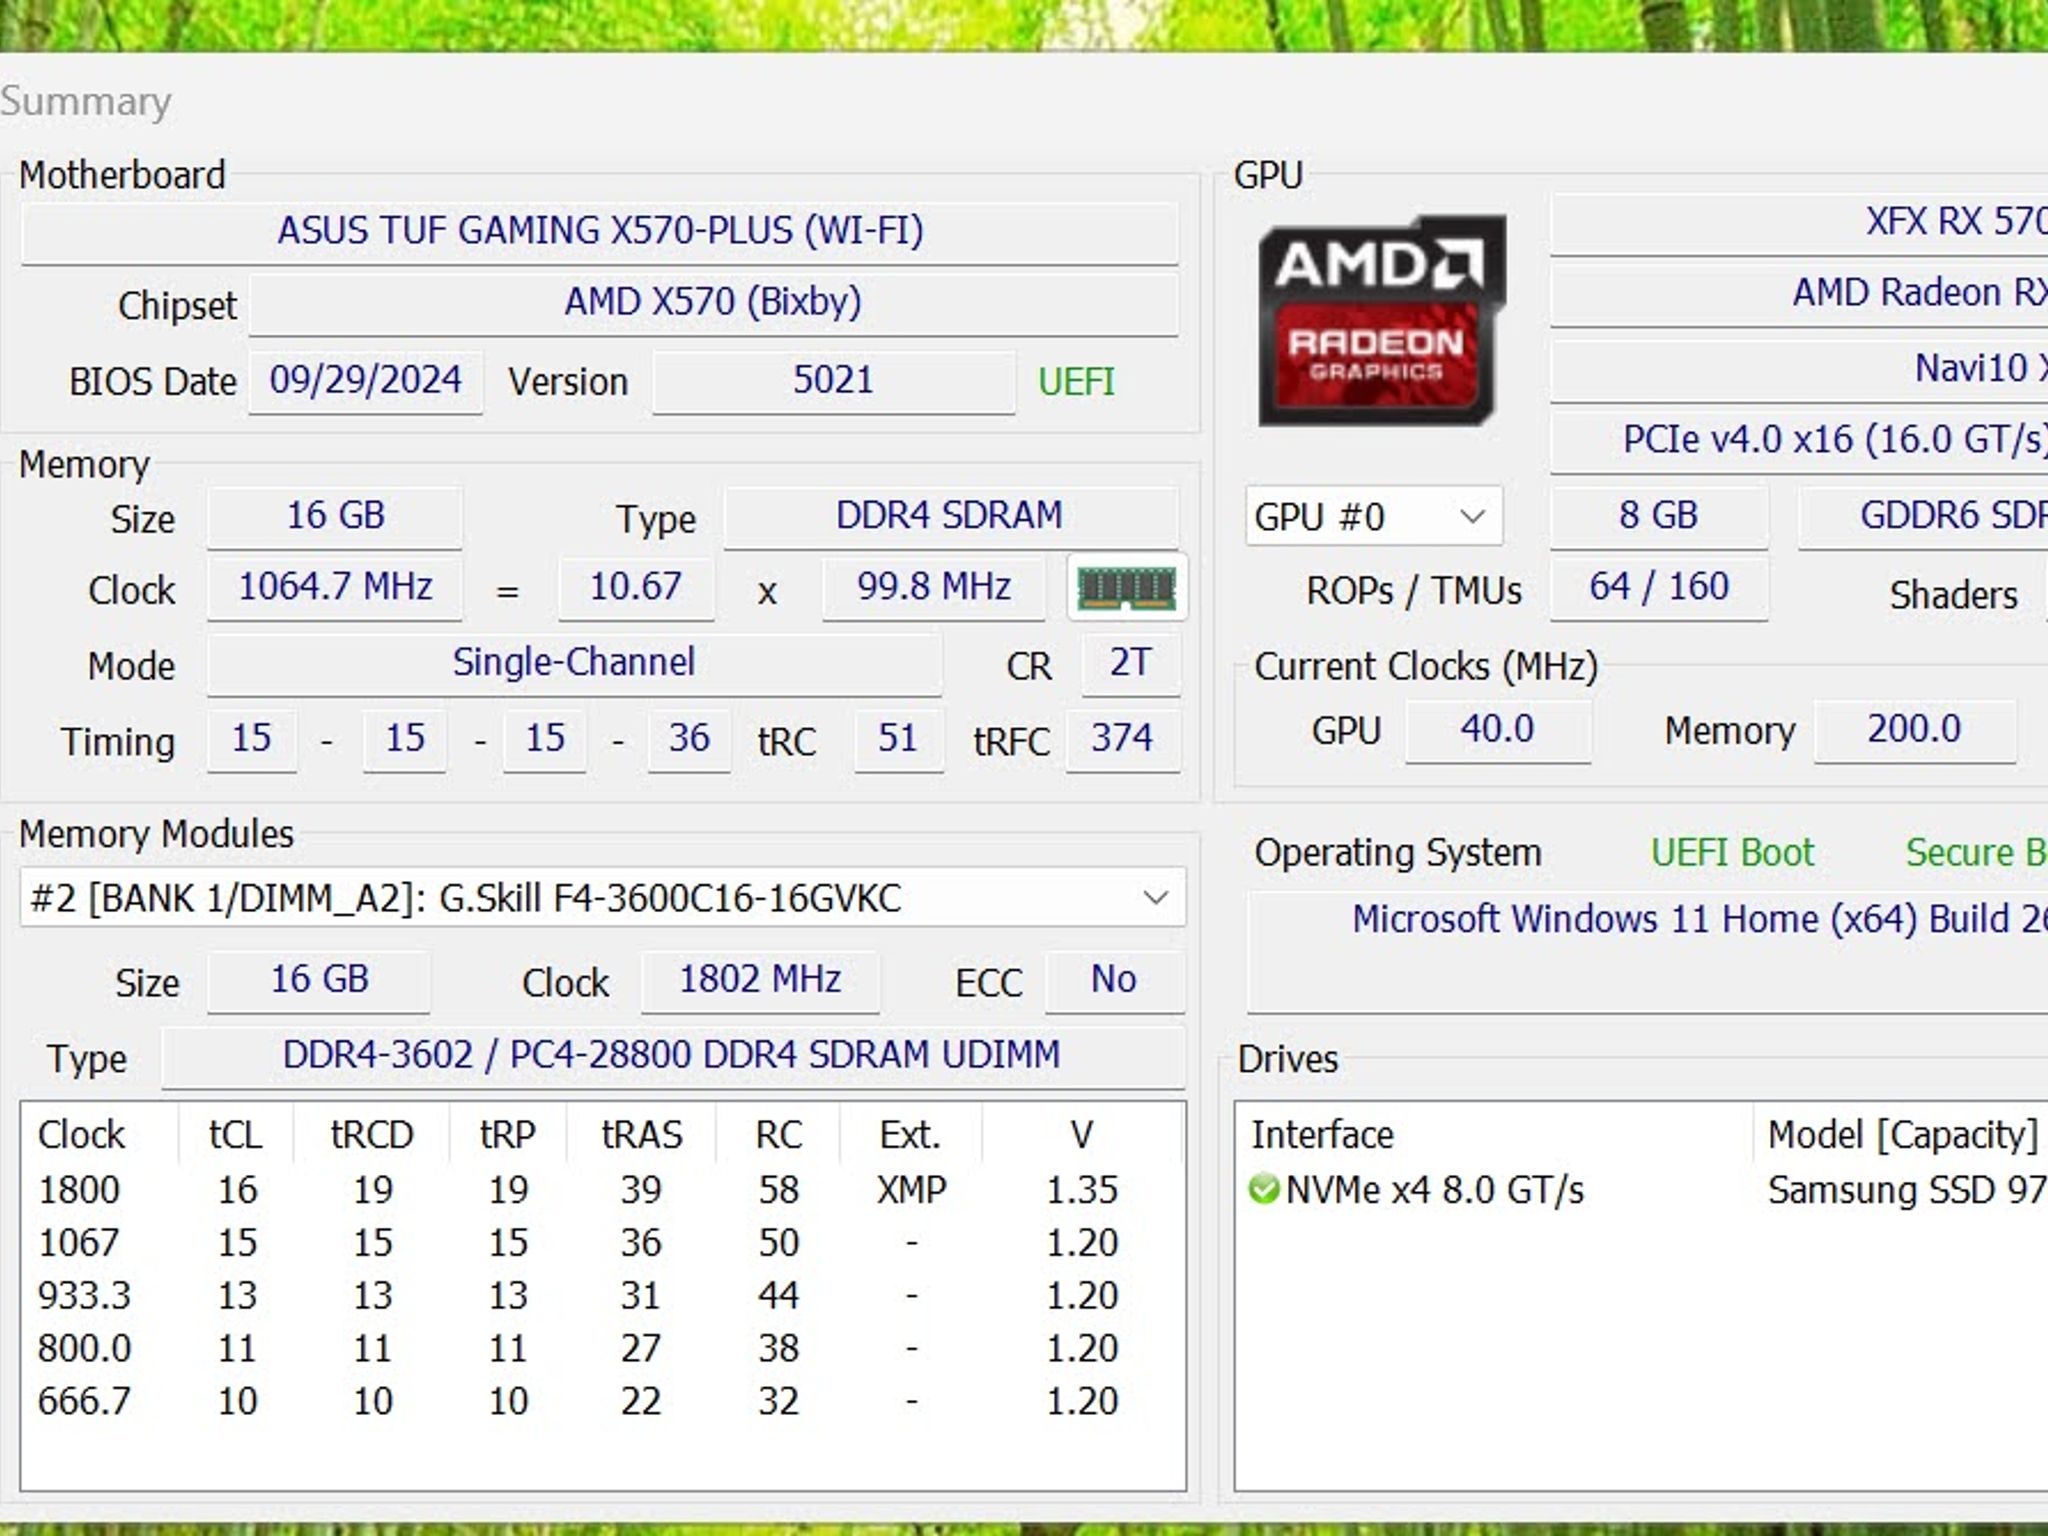Click the NVMe x4 8.0 GT/s drive entry
Screen dimensions: 2048x1536
1434,1190
